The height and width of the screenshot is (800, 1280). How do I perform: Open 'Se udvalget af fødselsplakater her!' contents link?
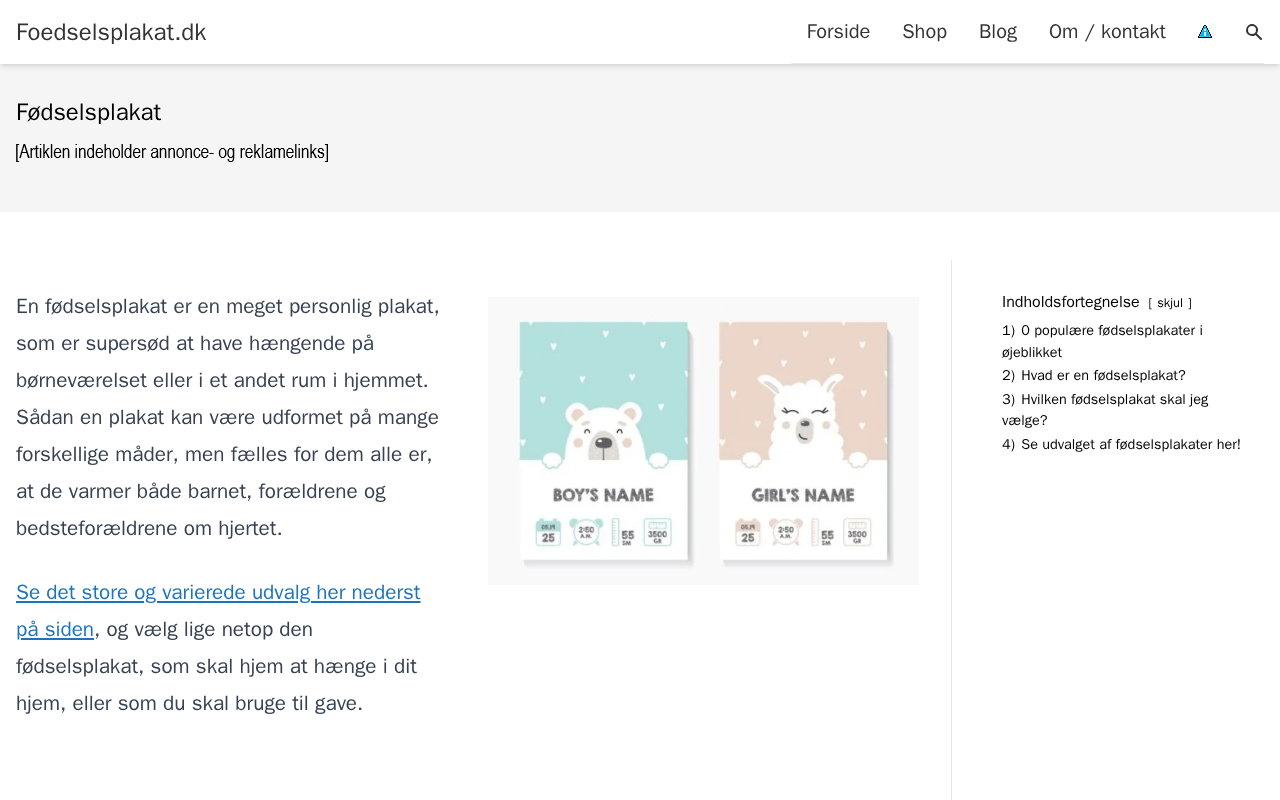click(1130, 445)
